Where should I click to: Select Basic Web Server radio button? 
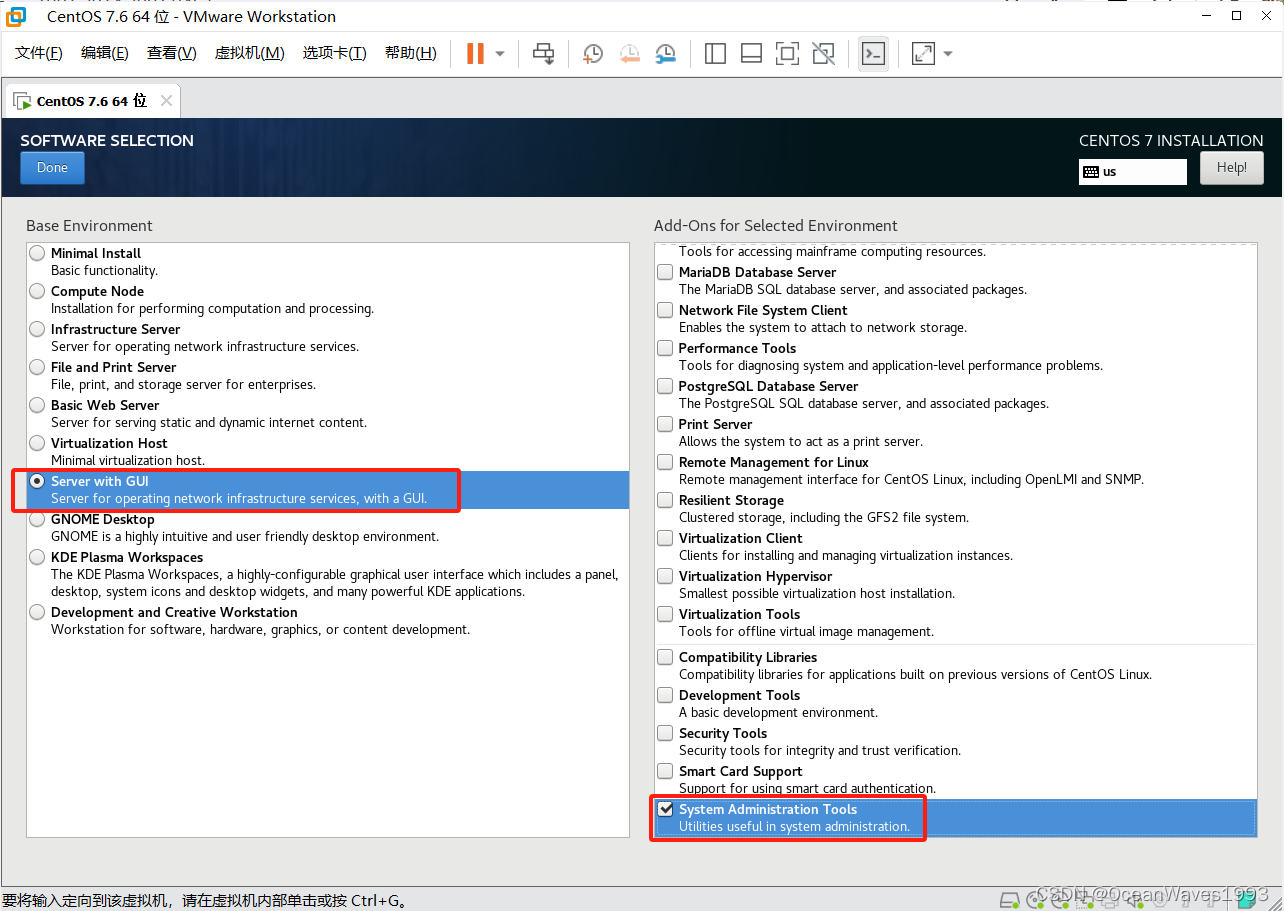pyautogui.click(x=37, y=405)
